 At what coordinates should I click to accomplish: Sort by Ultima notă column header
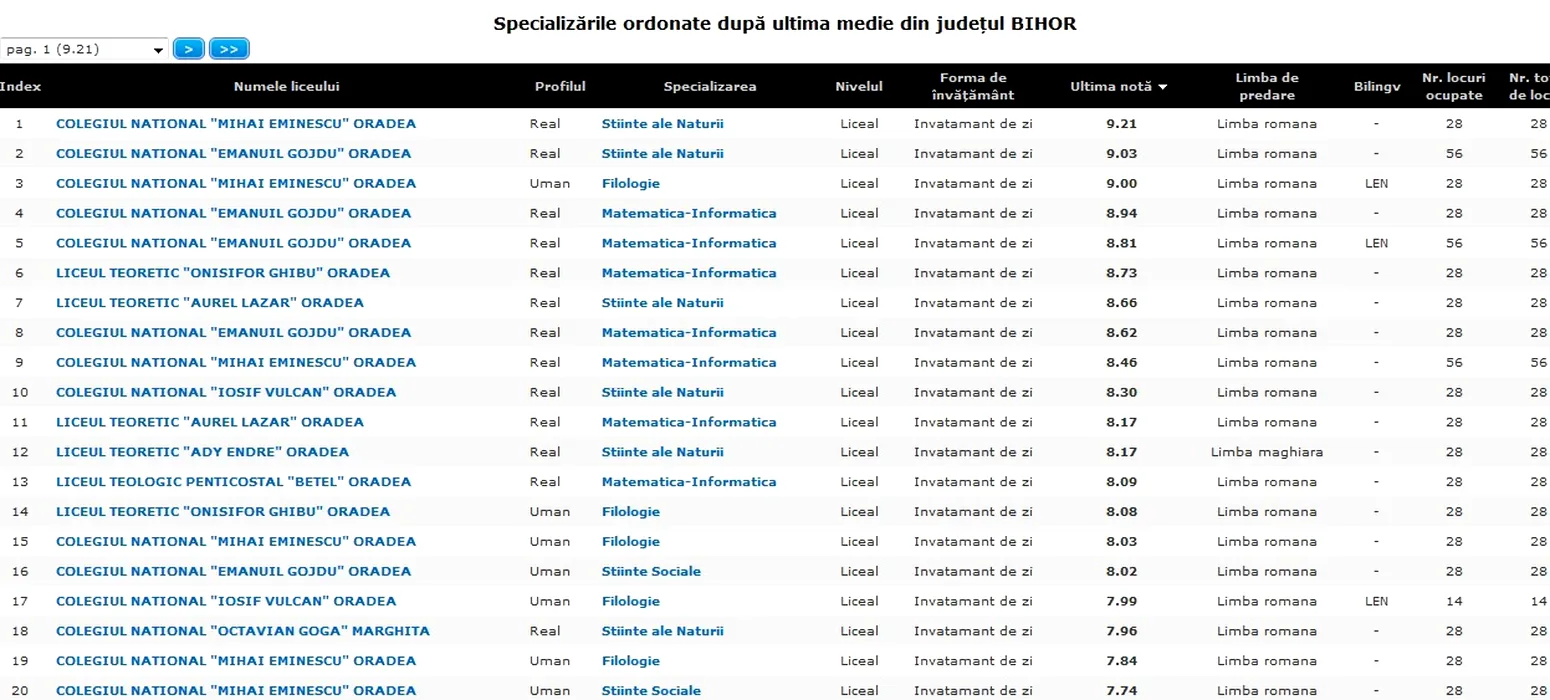(1118, 87)
